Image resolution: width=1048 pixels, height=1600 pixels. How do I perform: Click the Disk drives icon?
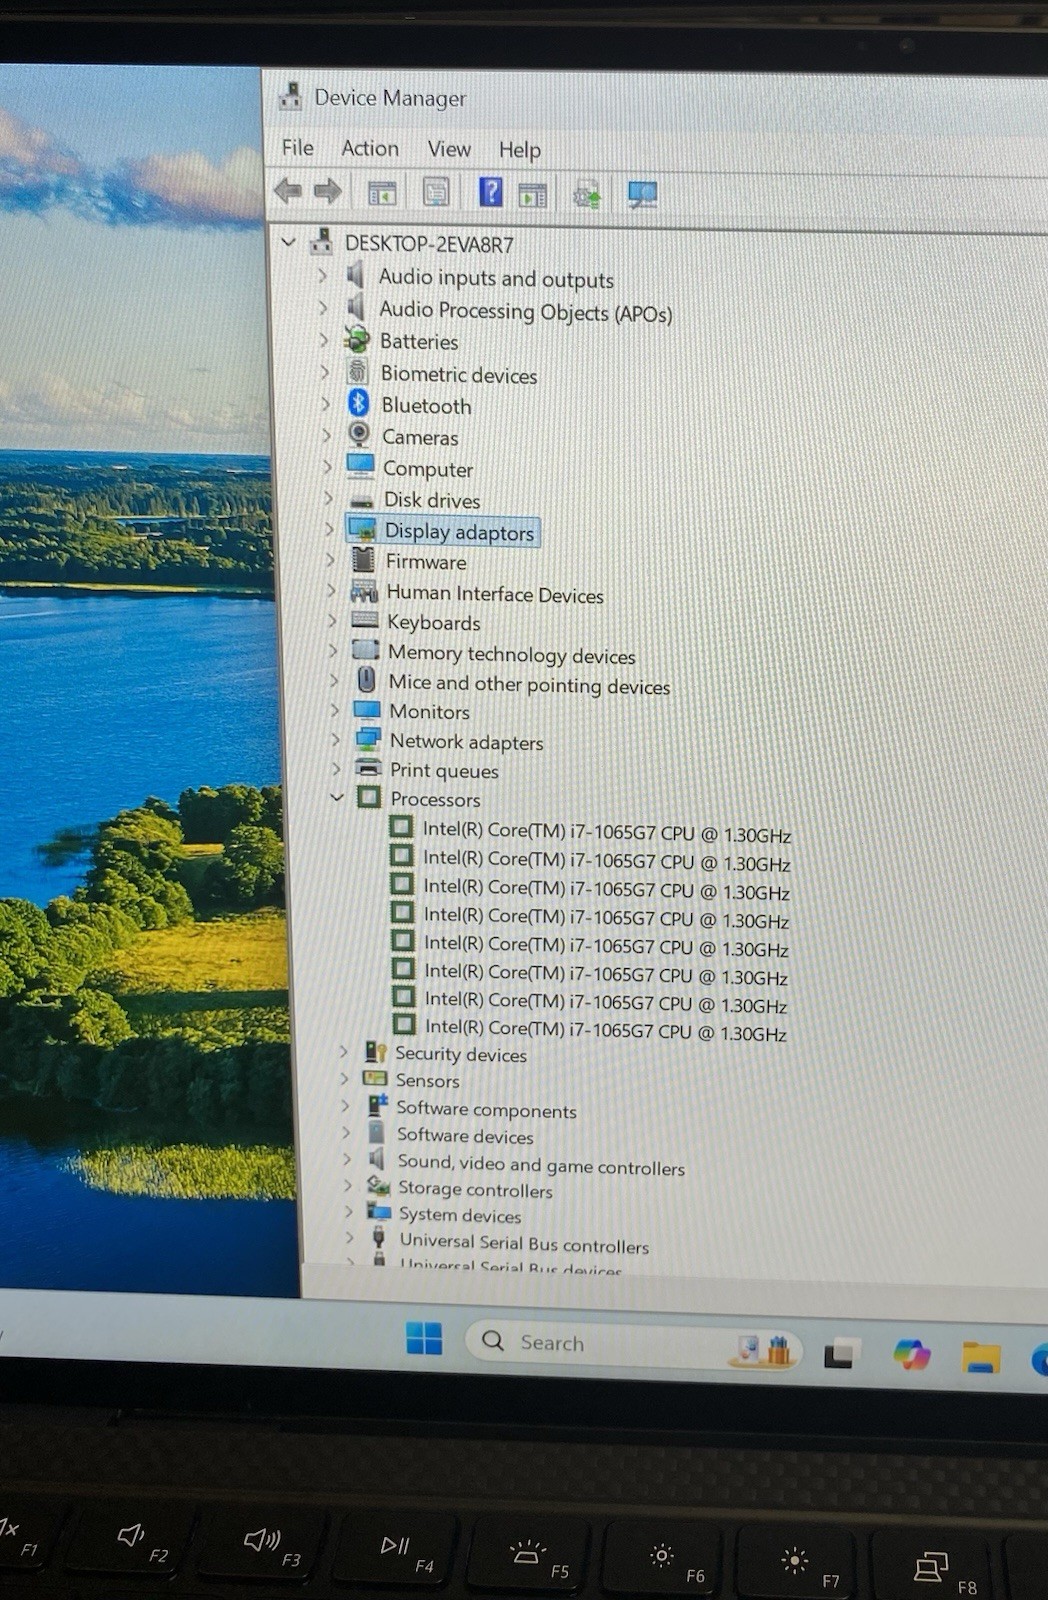pos(362,500)
